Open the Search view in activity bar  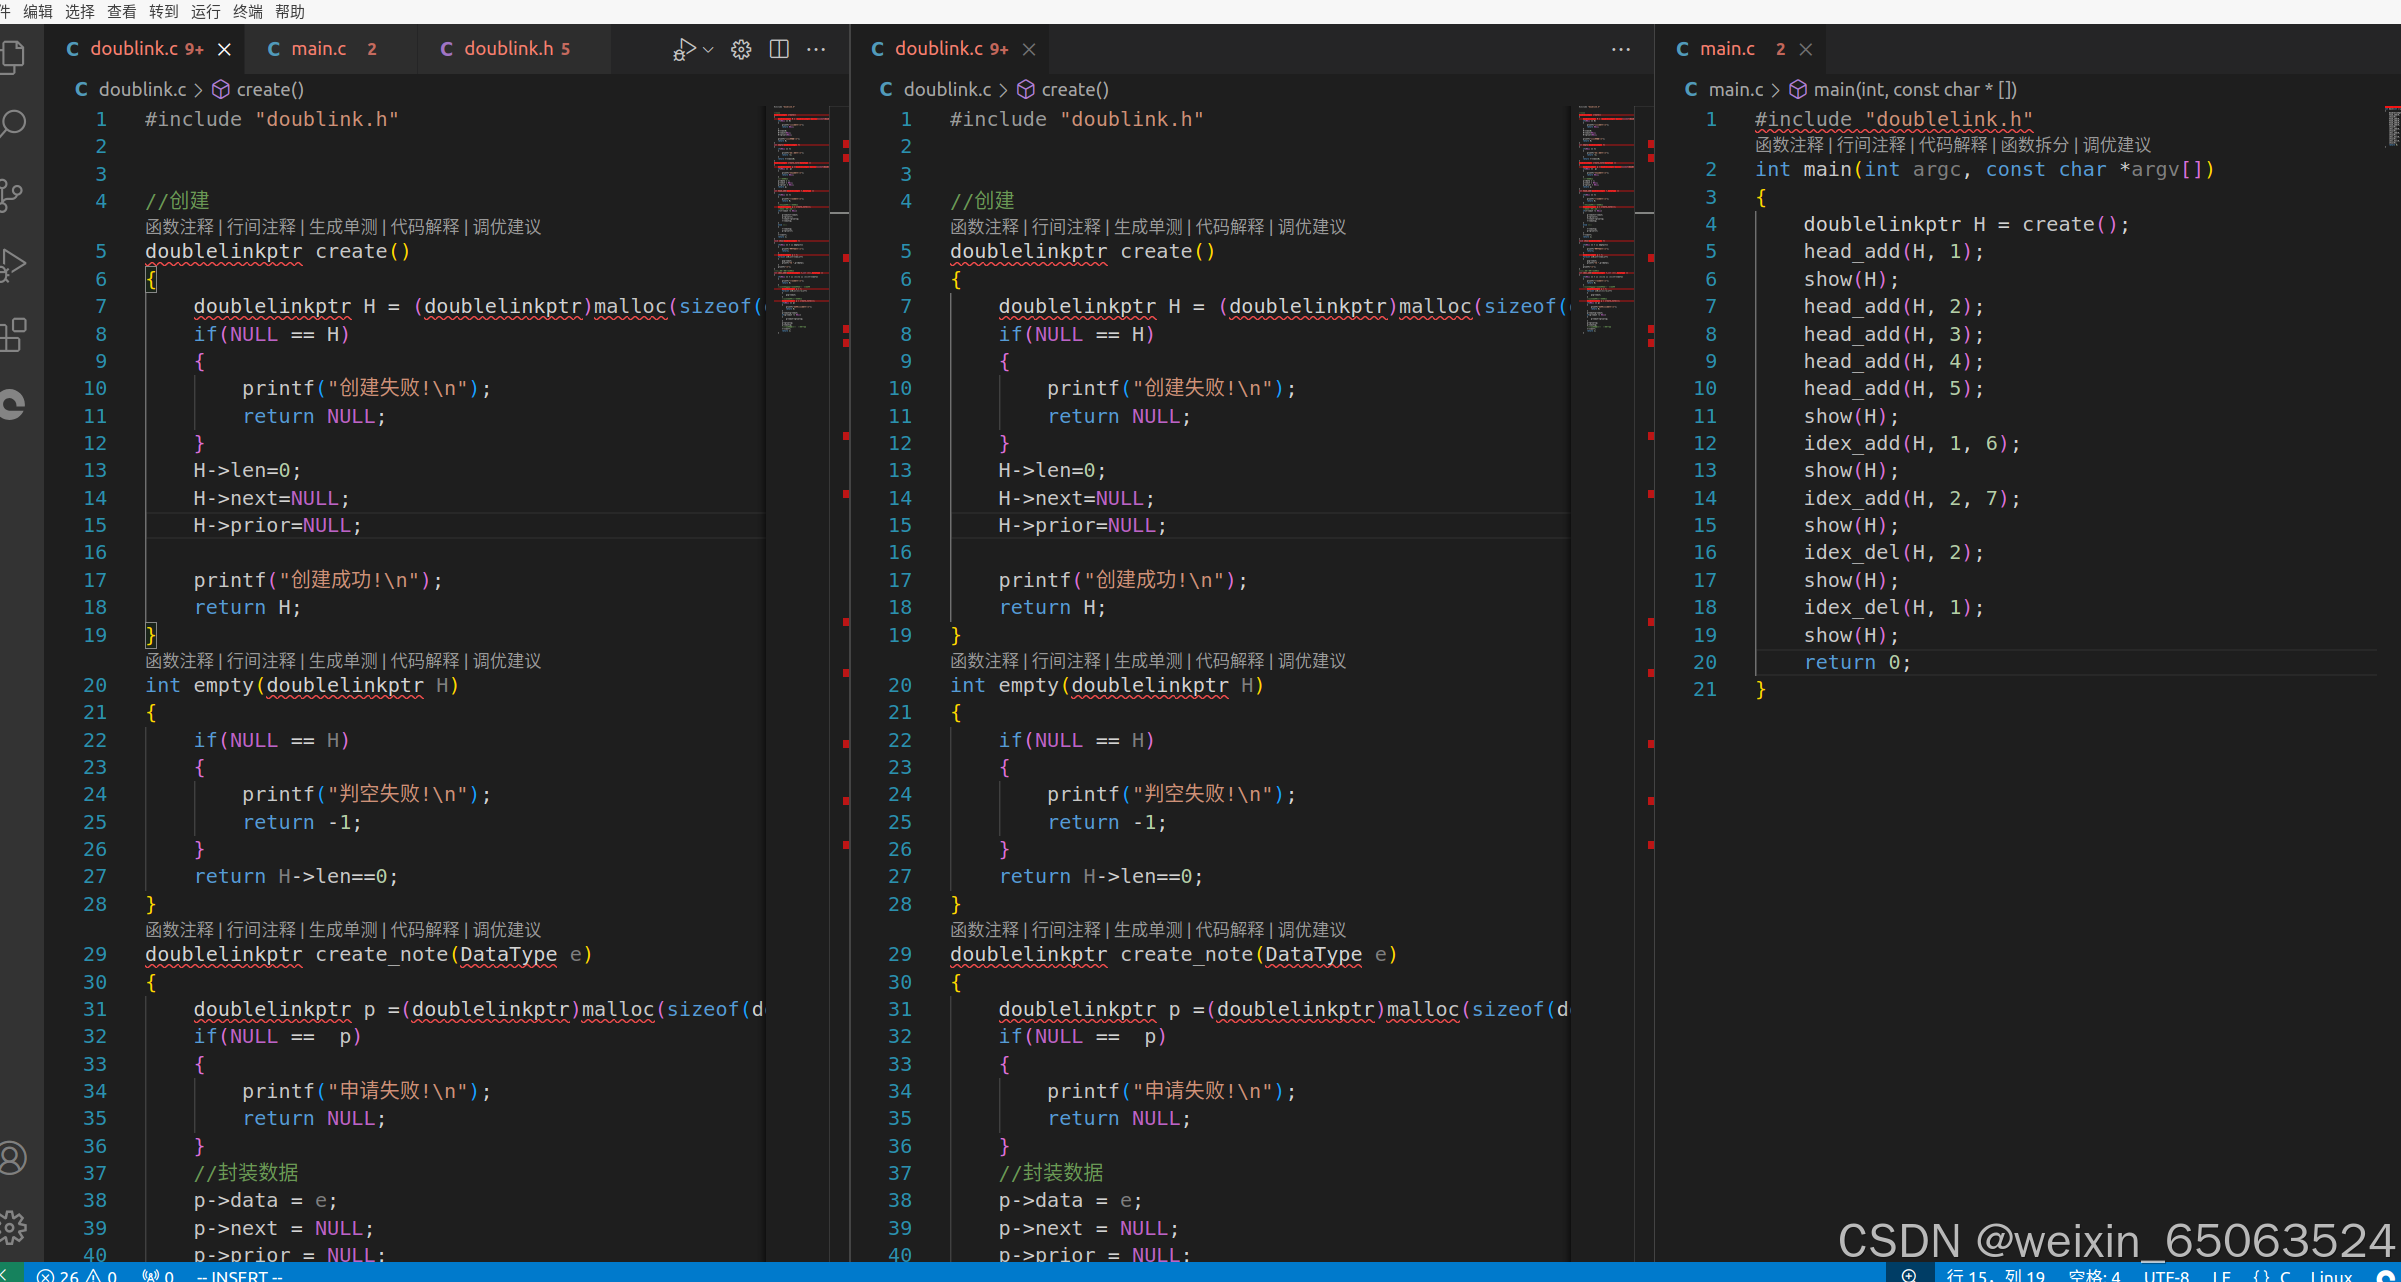[x=14, y=125]
